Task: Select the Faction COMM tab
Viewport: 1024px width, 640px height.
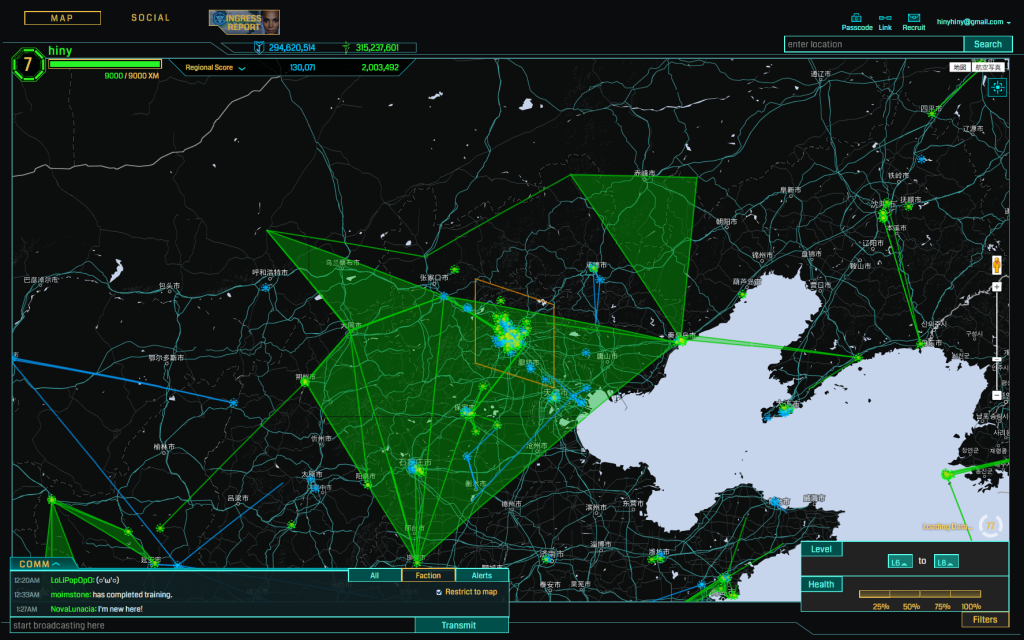Action: [428, 575]
